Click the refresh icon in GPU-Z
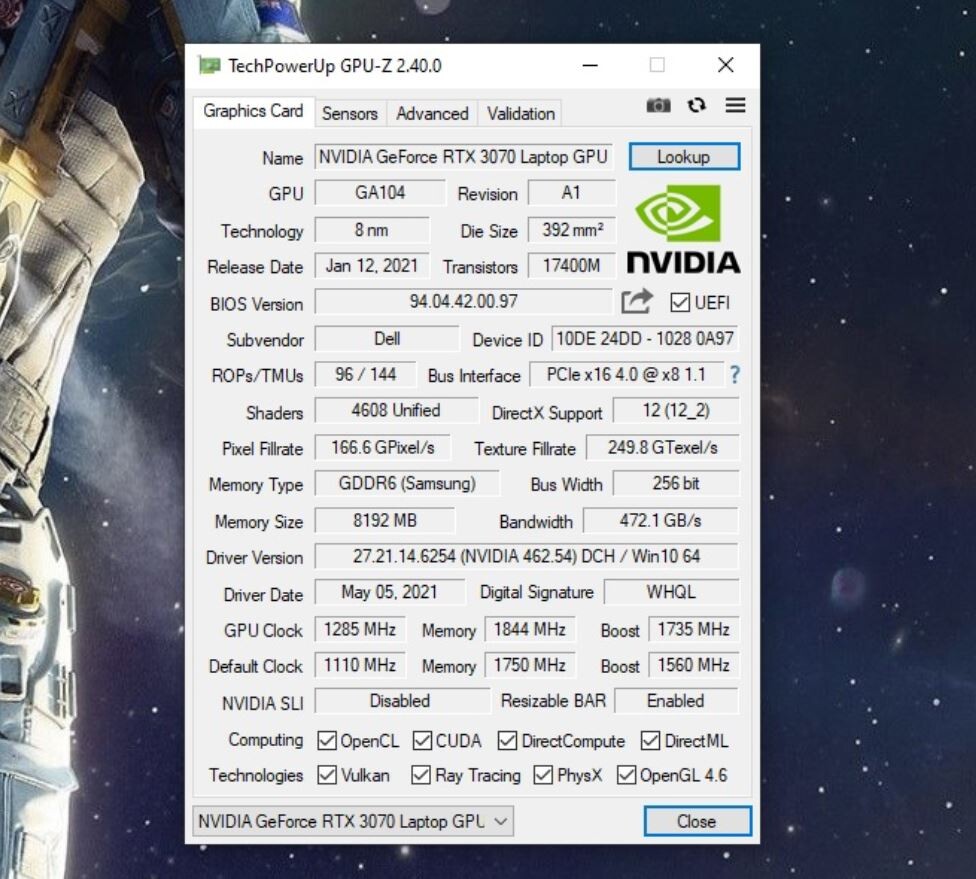 tap(697, 105)
